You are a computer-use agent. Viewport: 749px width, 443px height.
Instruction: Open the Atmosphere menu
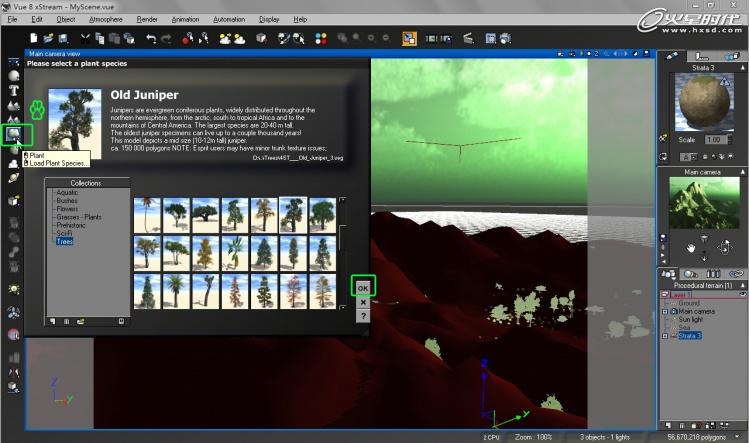pos(106,19)
